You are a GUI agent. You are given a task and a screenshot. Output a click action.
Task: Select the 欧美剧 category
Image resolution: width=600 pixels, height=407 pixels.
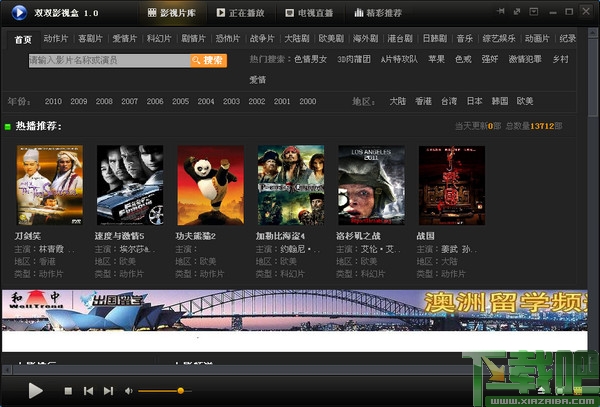pos(331,39)
